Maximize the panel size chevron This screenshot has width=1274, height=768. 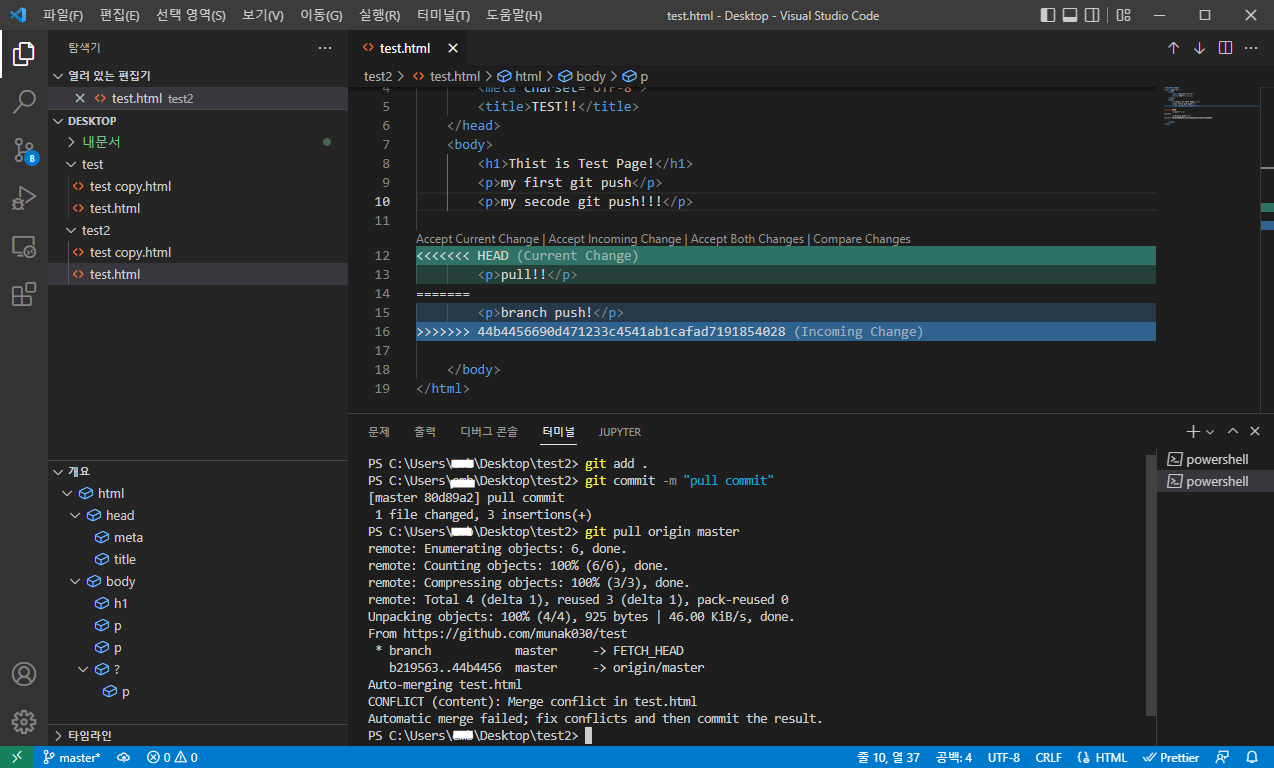[x=1233, y=431]
